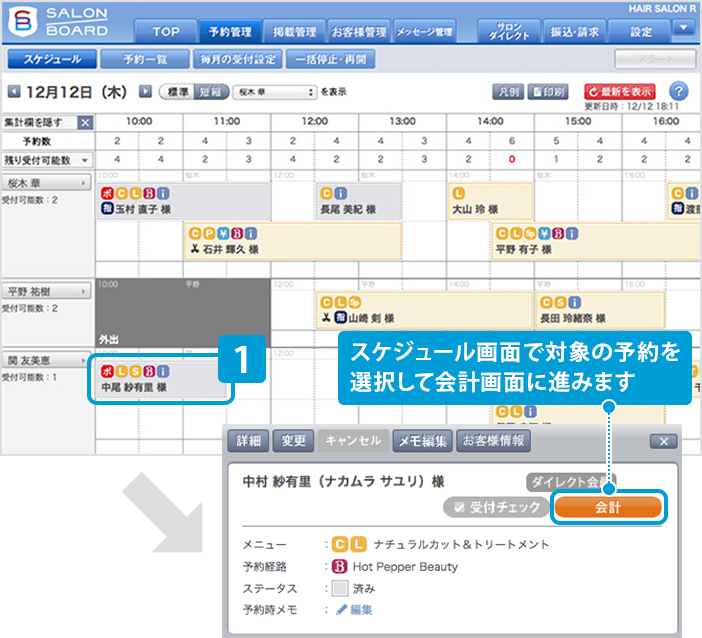Click the L menu icon in popup
Image resolution: width=702 pixels, height=638 pixels.
[x=358, y=544]
